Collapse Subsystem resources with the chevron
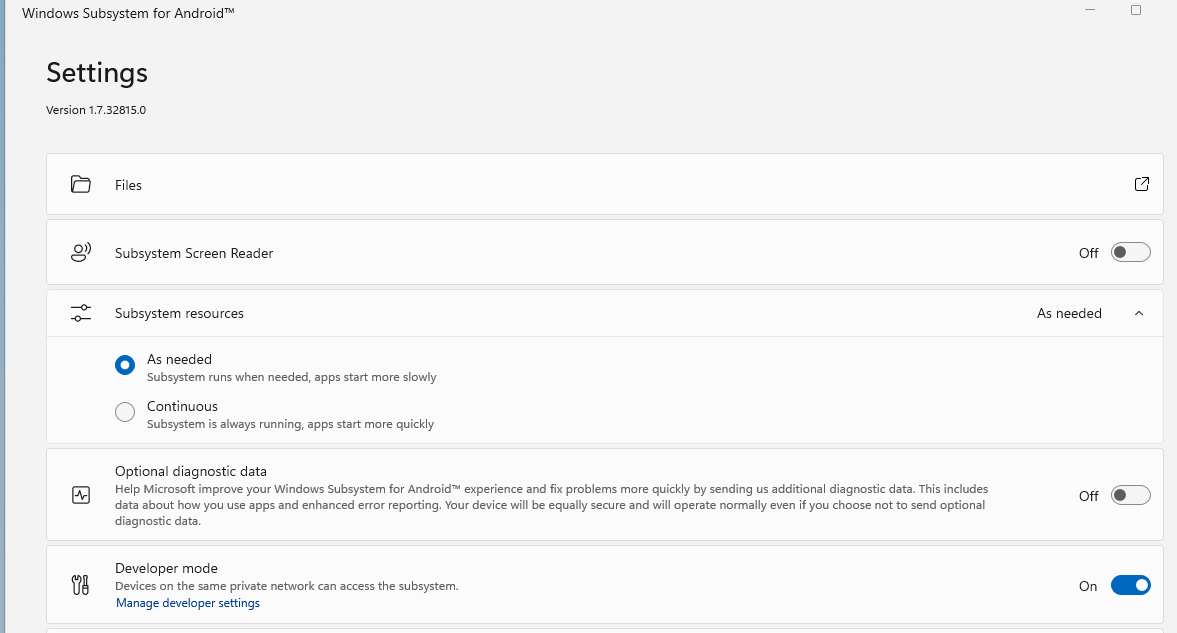 (x=1139, y=314)
